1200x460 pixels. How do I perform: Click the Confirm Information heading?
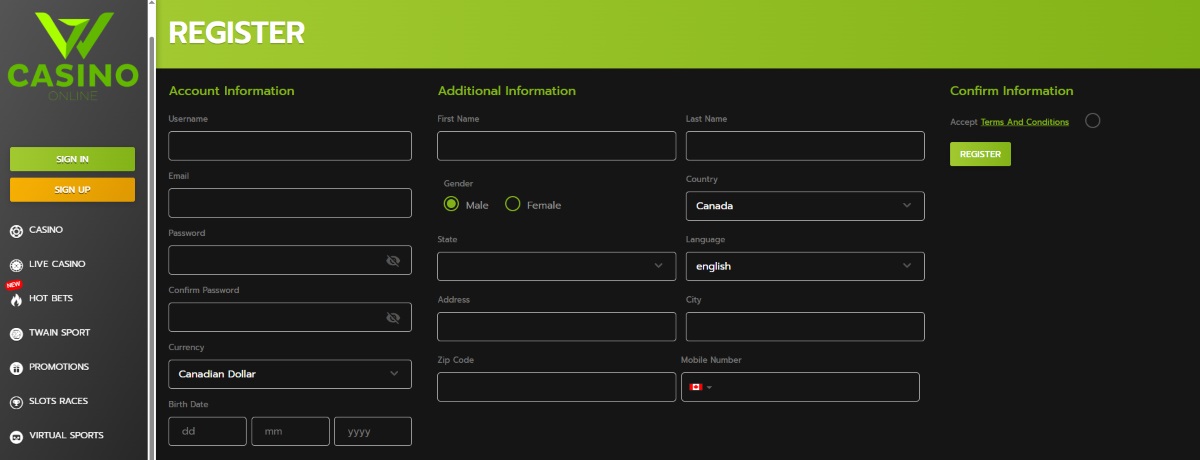coord(1012,91)
